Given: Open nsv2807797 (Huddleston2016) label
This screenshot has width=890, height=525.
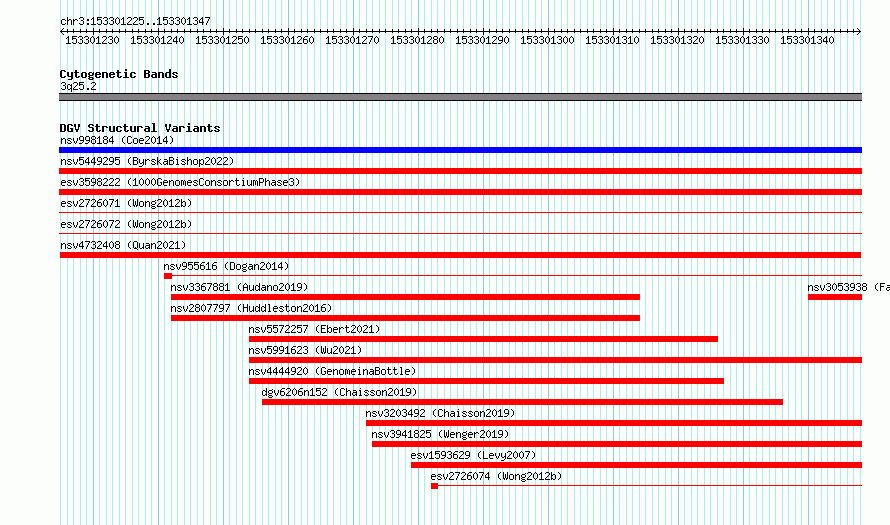Looking at the screenshot, I should point(251,308).
